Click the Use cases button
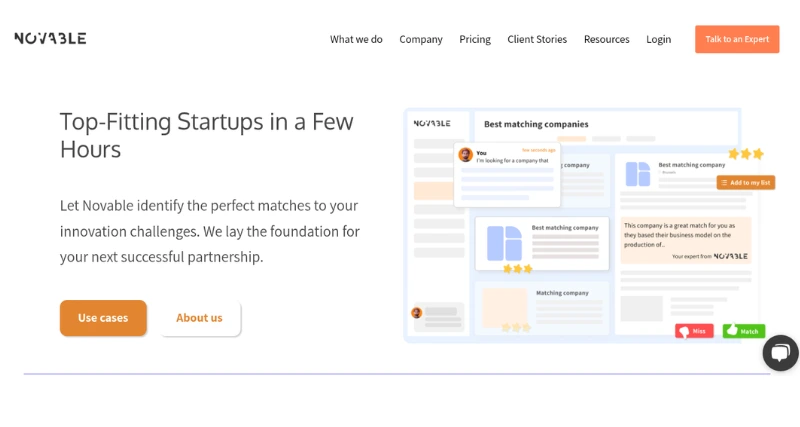Screen dimensions: 800x427 click(x=103, y=318)
